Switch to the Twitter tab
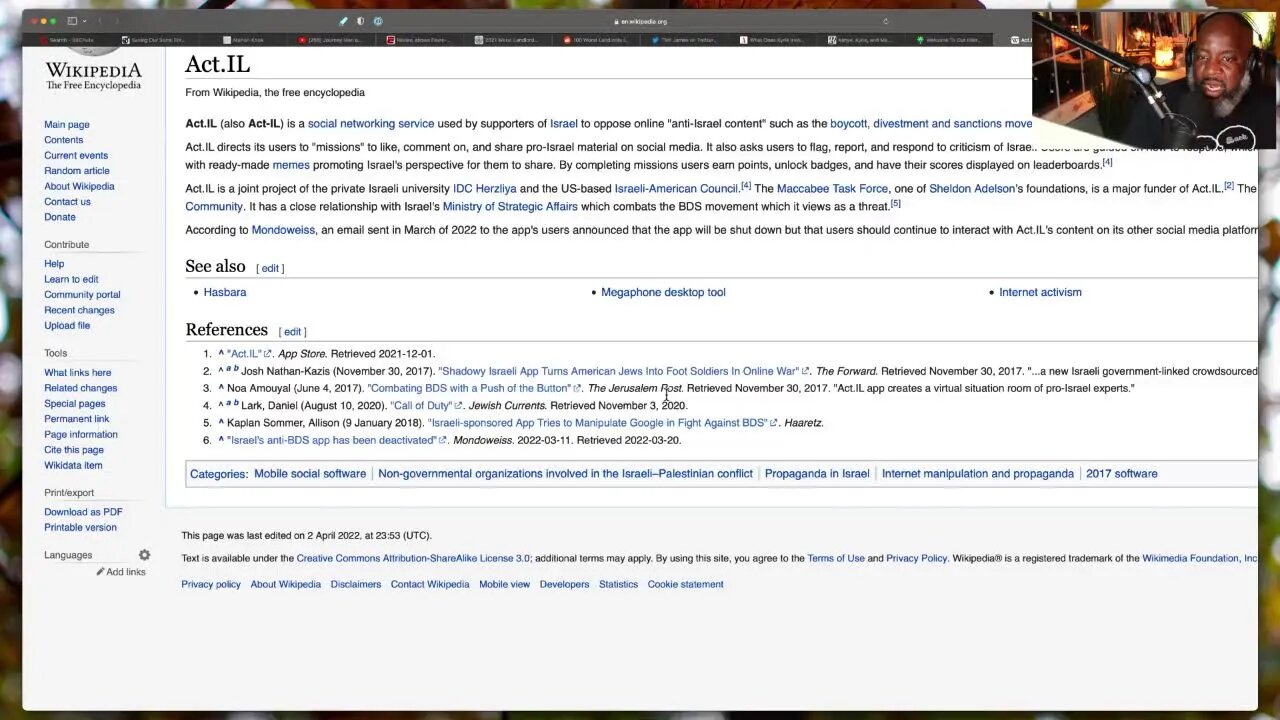The width and height of the screenshot is (1280, 720). [x=686, y=40]
